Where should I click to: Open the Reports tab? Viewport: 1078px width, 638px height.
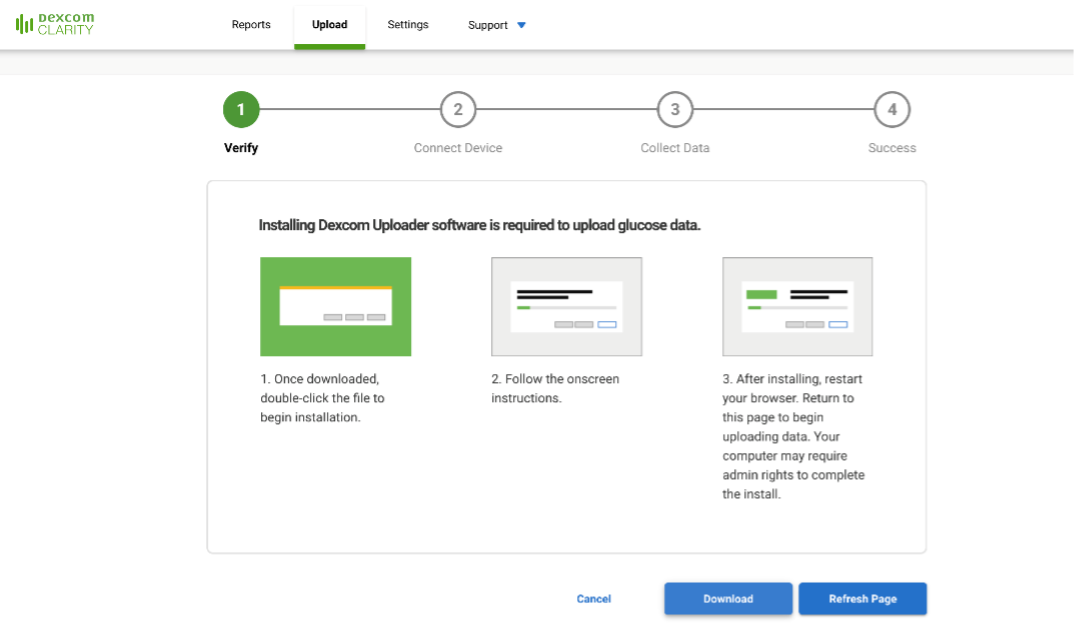251,25
